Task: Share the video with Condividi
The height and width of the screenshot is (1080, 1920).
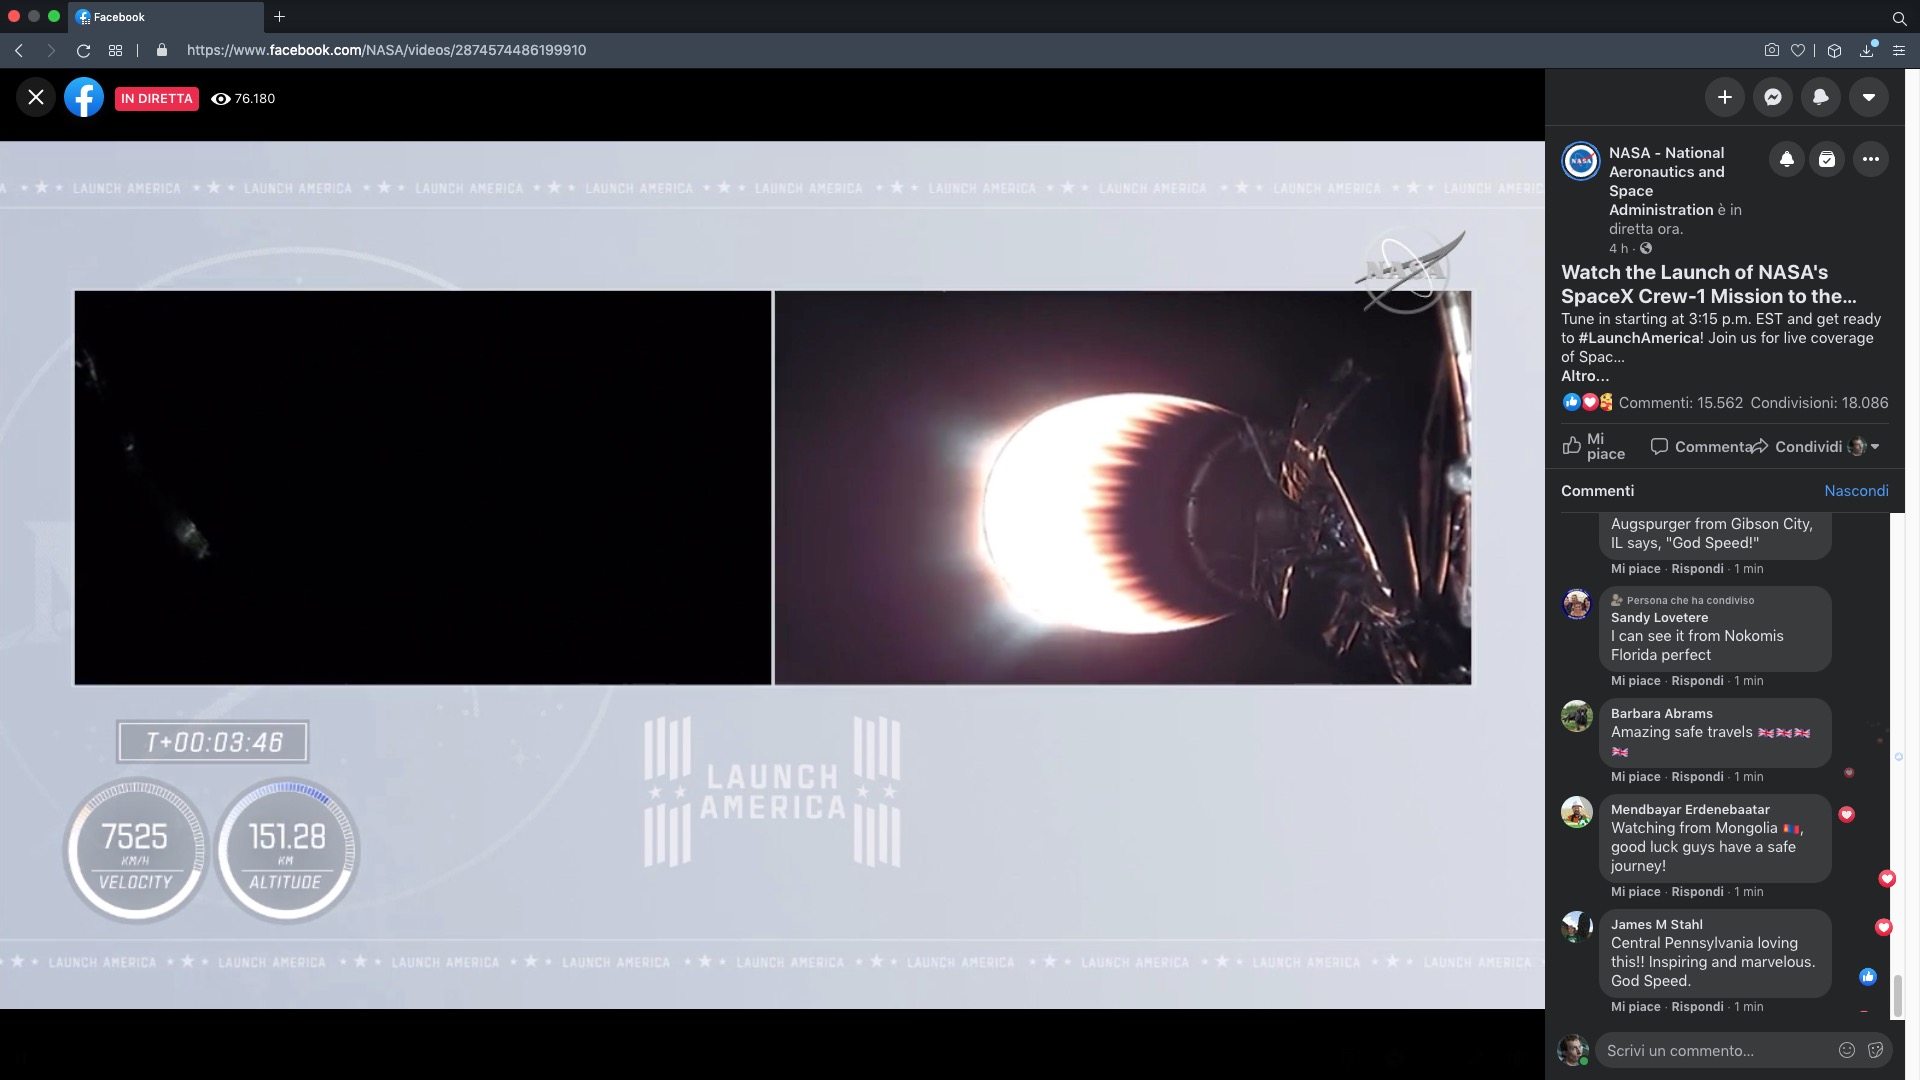Action: tap(1797, 446)
